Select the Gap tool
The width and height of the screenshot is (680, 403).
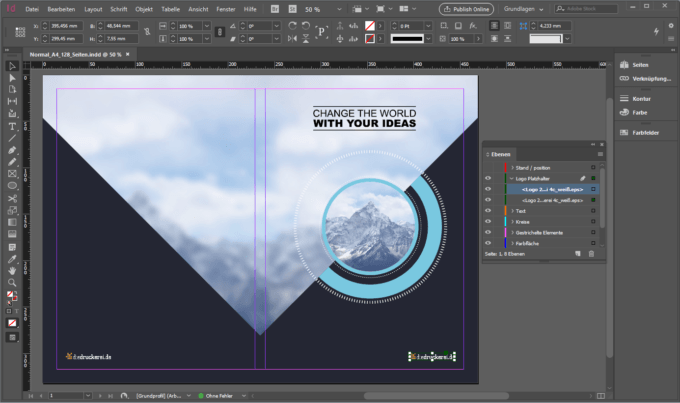pos(12,101)
